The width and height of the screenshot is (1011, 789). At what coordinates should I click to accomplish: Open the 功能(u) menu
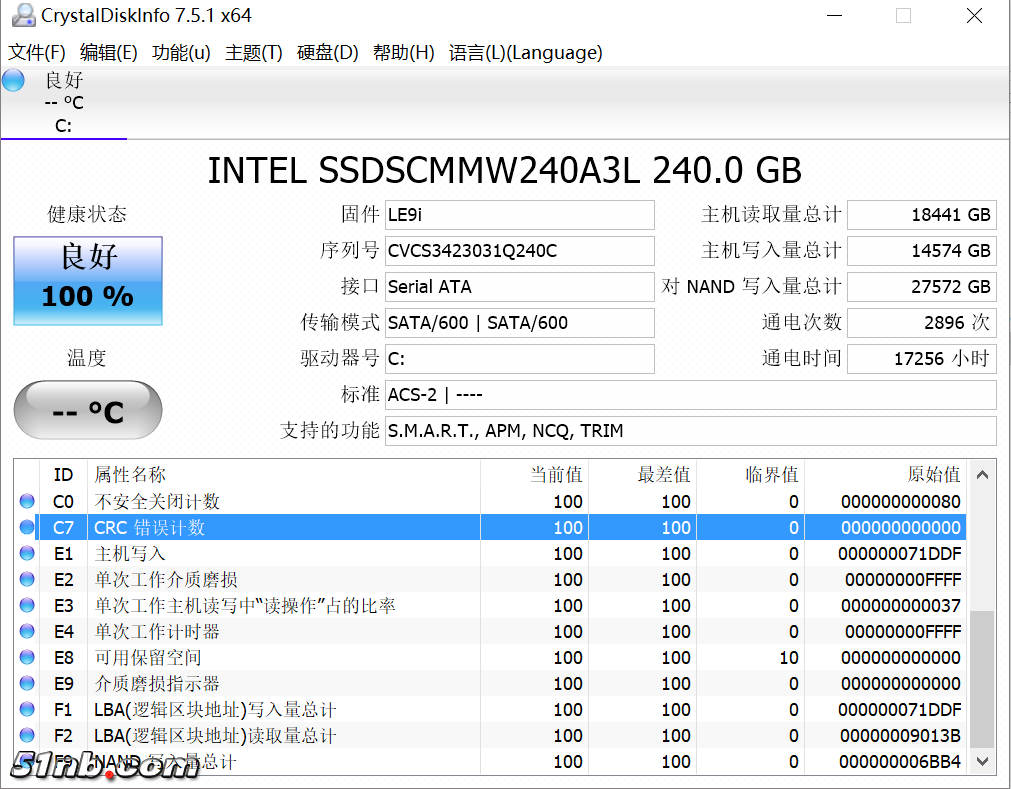coord(181,53)
